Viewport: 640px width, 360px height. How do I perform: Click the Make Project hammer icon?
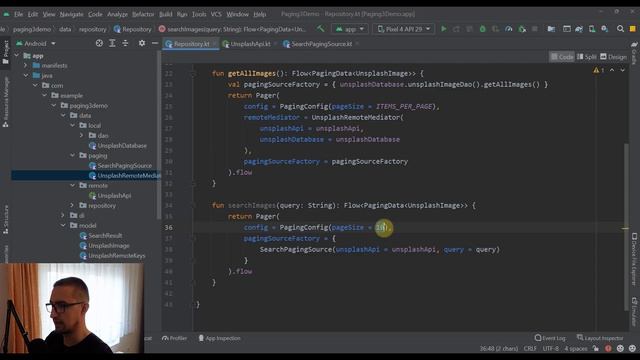pos(320,29)
